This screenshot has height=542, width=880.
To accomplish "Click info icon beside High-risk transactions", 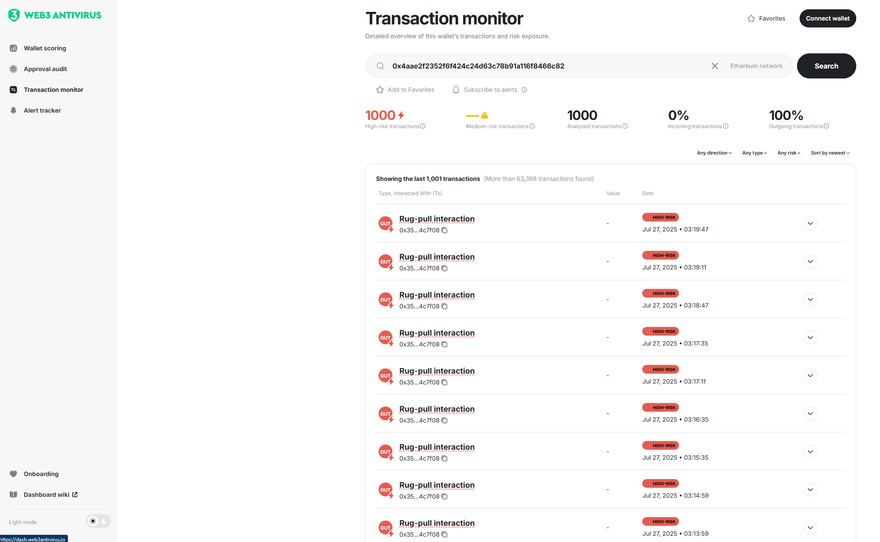I will pos(423,126).
